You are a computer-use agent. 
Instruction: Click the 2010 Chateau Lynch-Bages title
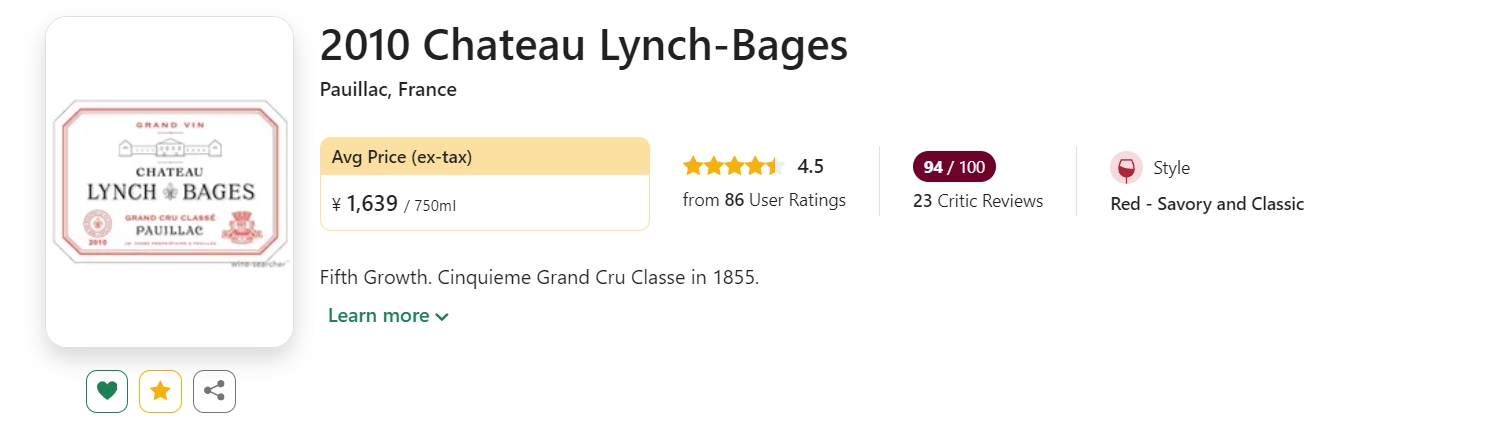(x=584, y=45)
